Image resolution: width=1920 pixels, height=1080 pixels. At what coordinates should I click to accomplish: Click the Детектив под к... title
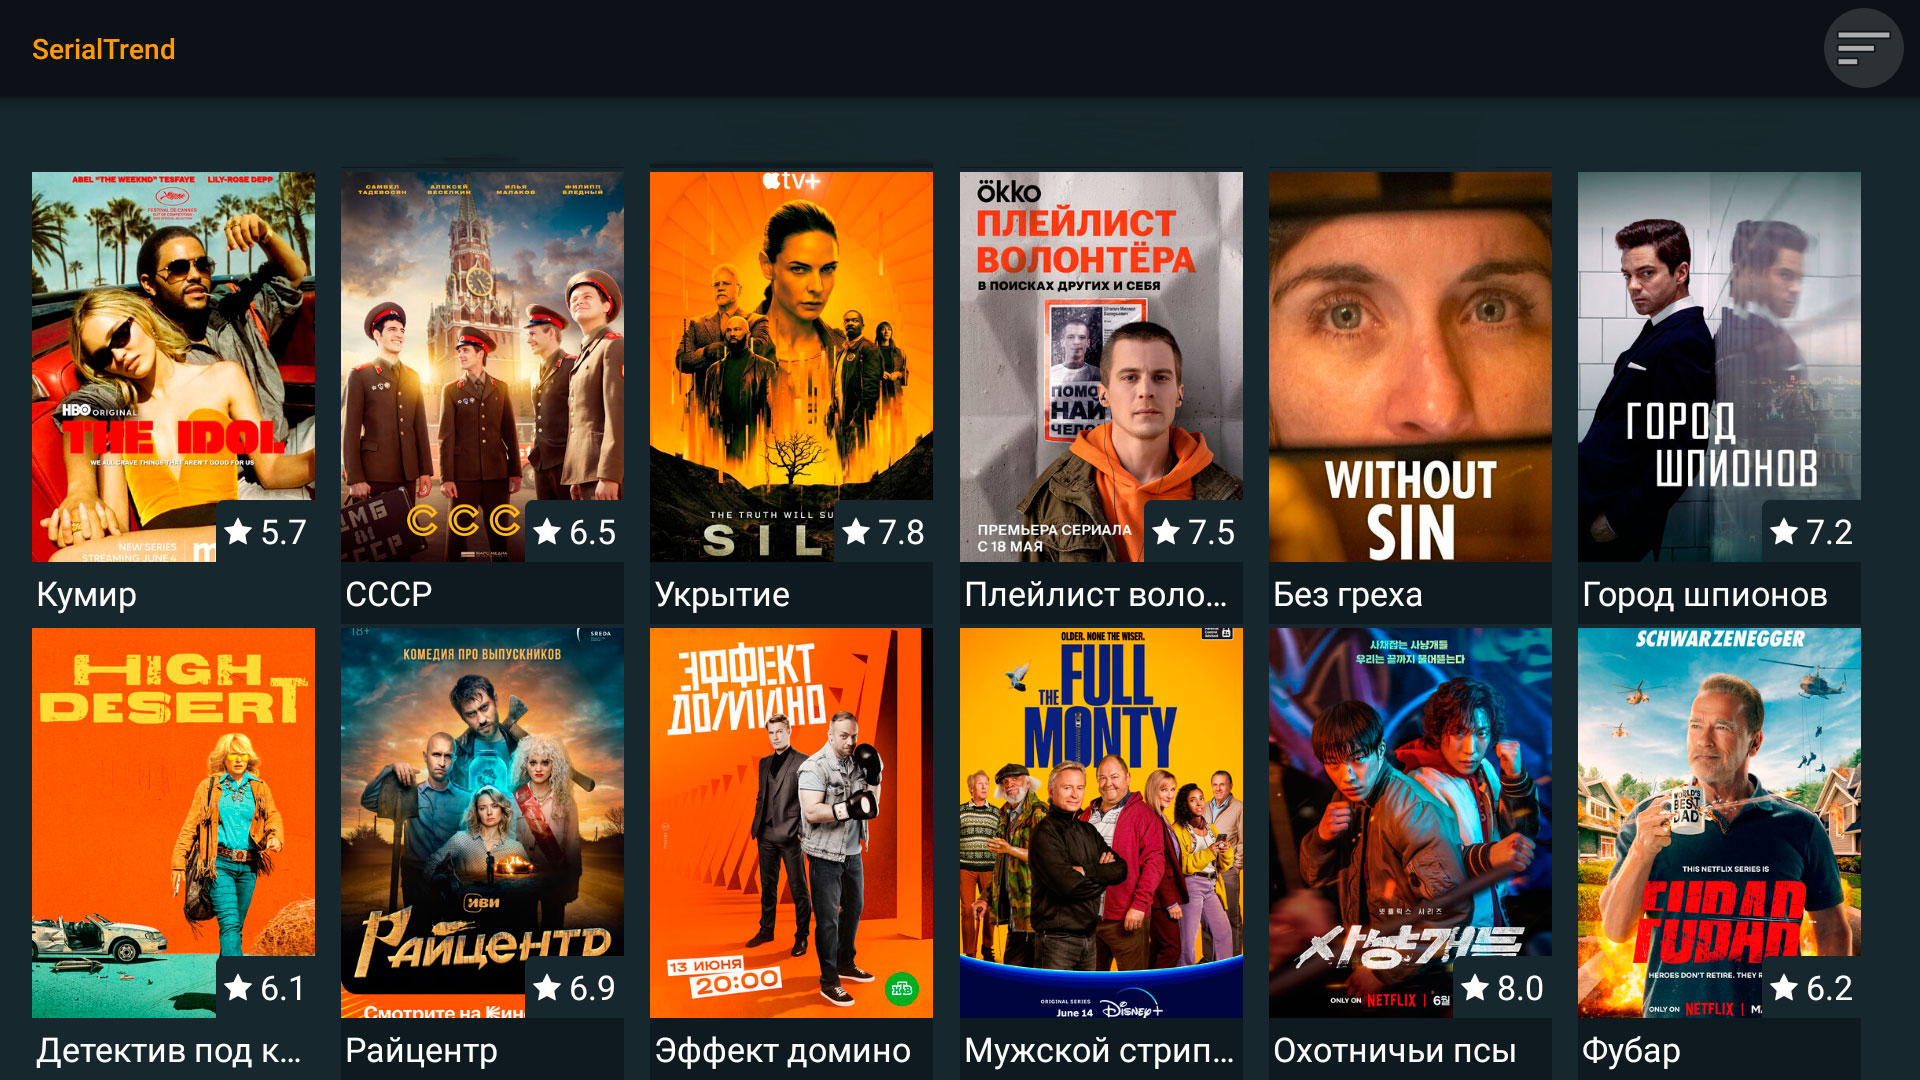(x=169, y=1050)
